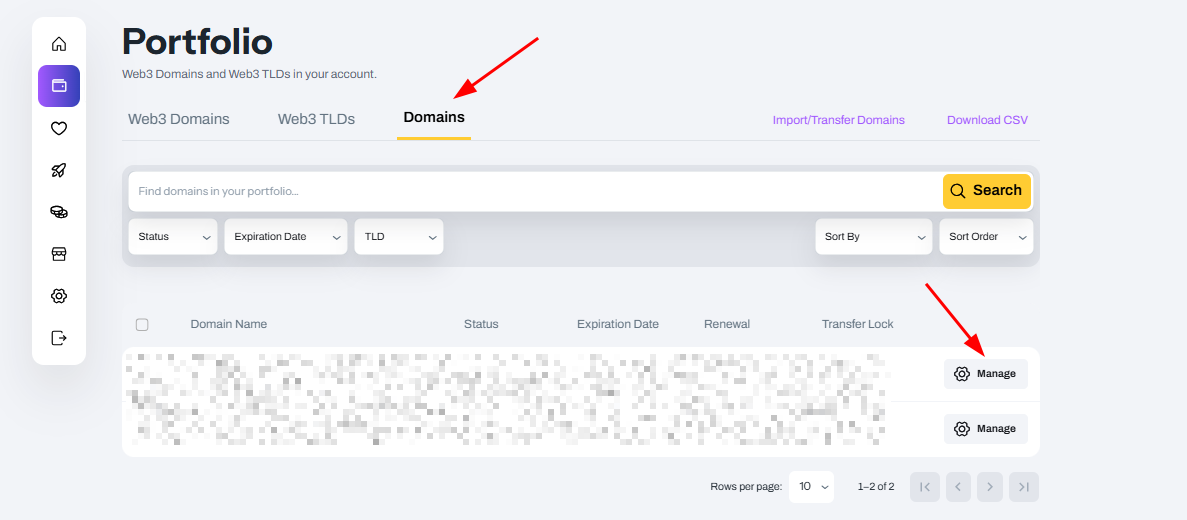The height and width of the screenshot is (520, 1187).
Task: Open the Sort Order dropdown
Action: click(986, 237)
